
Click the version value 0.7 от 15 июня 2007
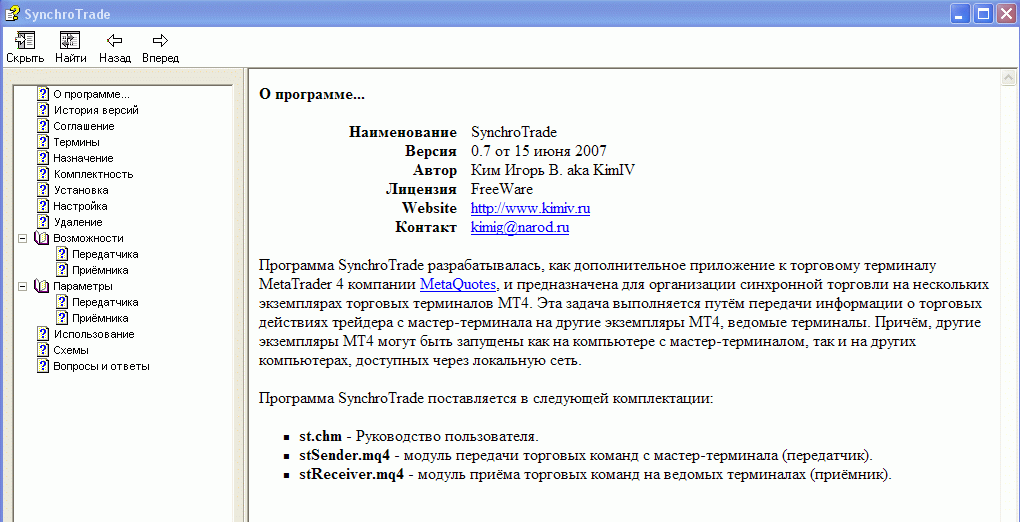pyautogui.click(x=539, y=152)
